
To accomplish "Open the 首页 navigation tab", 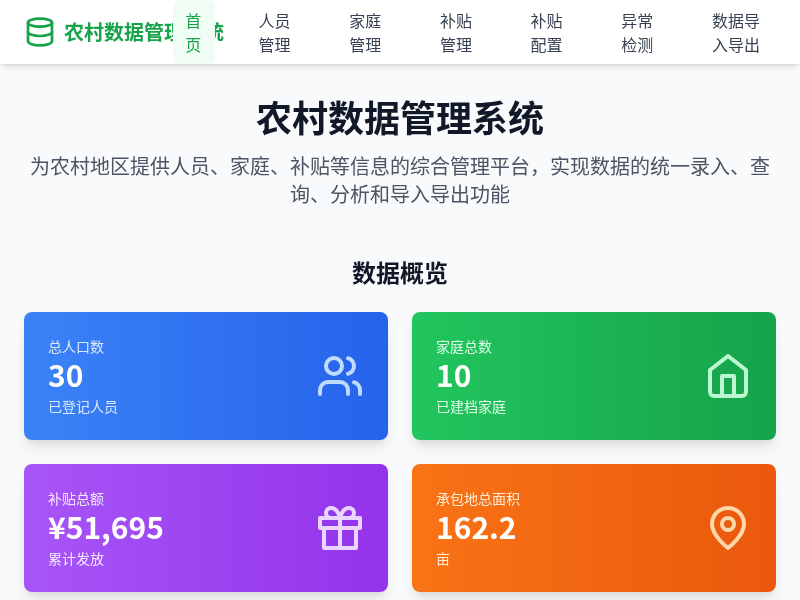I will [193, 33].
